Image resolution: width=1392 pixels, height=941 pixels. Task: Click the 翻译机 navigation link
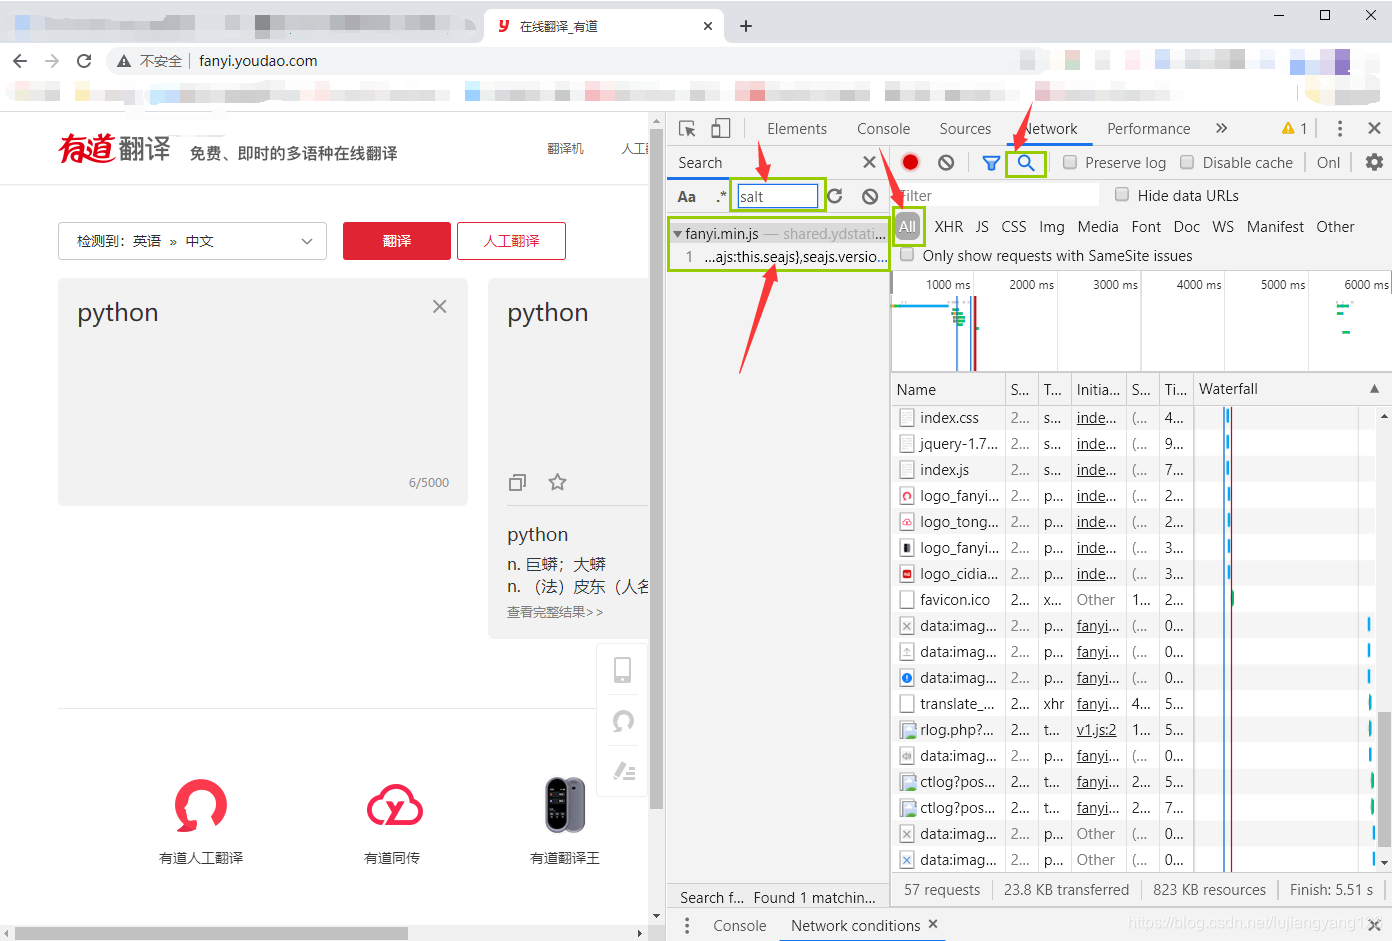565,148
